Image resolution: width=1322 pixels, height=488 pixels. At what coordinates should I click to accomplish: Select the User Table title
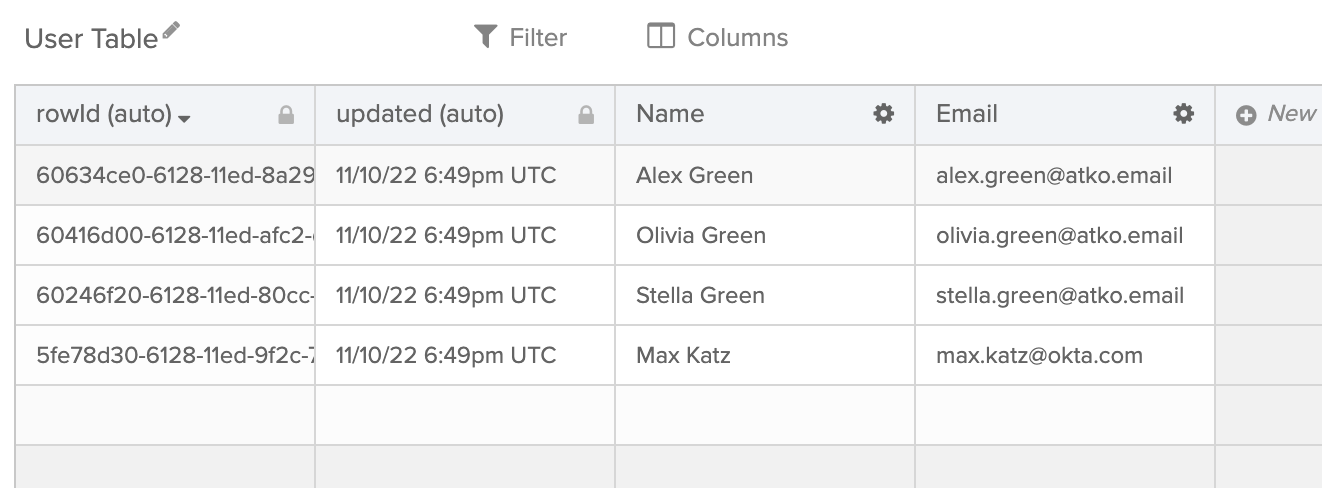click(x=91, y=39)
